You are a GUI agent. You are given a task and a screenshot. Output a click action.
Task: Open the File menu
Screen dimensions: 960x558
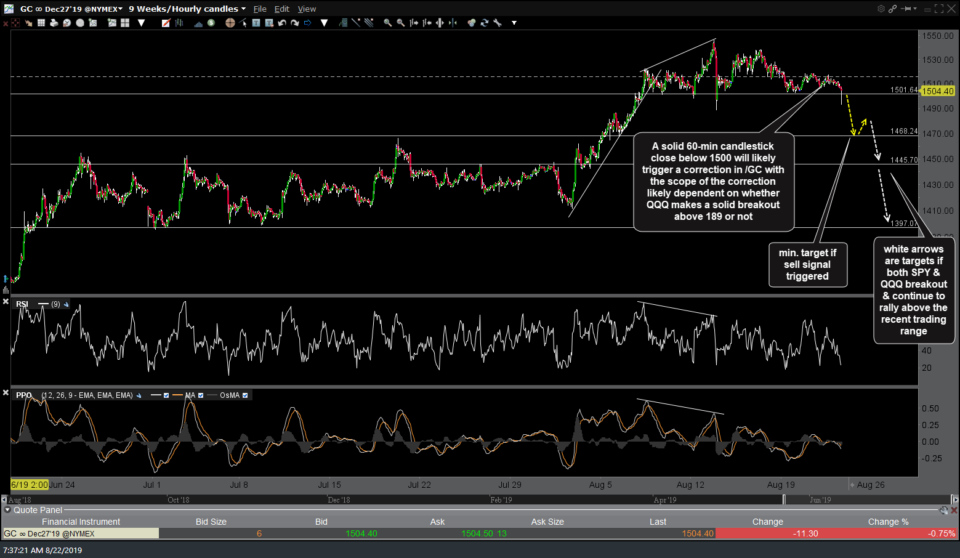[x=260, y=9]
